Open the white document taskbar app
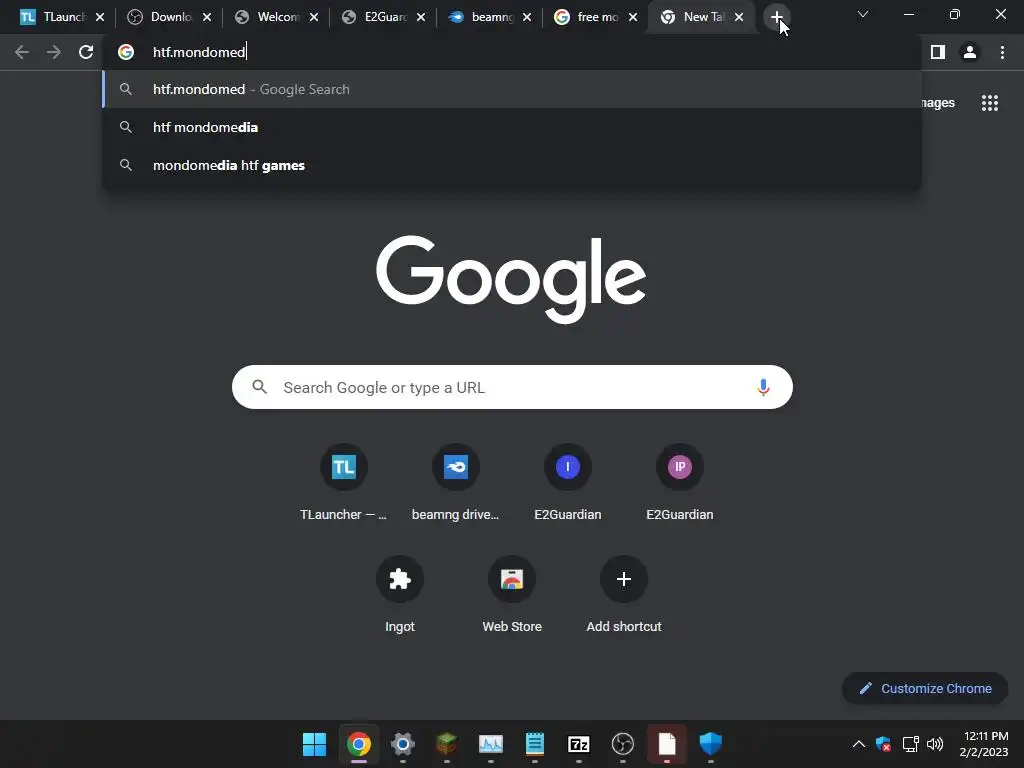This screenshot has width=1024, height=768. coord(667,744)
